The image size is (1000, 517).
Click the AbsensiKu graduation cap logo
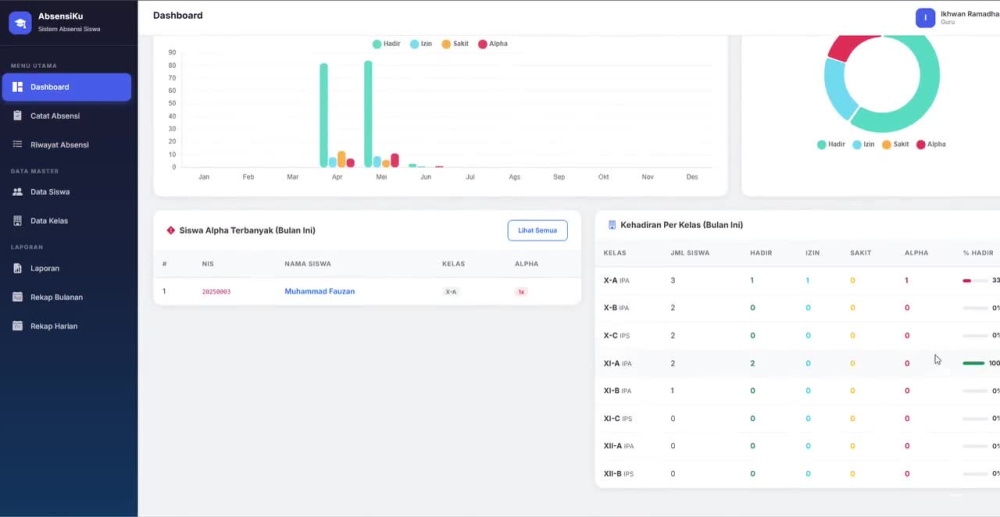click(x=20, y=22)
